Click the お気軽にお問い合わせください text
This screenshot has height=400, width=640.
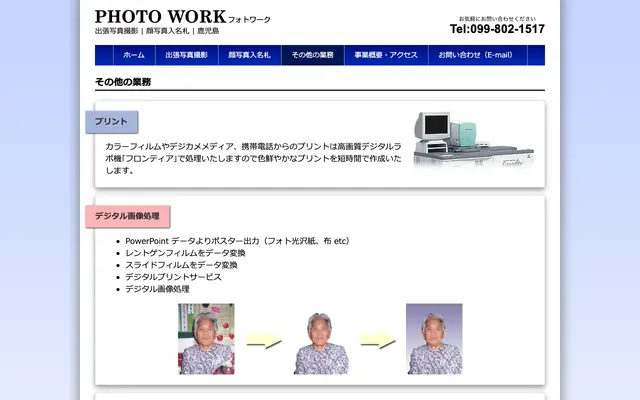coord(497,19)
